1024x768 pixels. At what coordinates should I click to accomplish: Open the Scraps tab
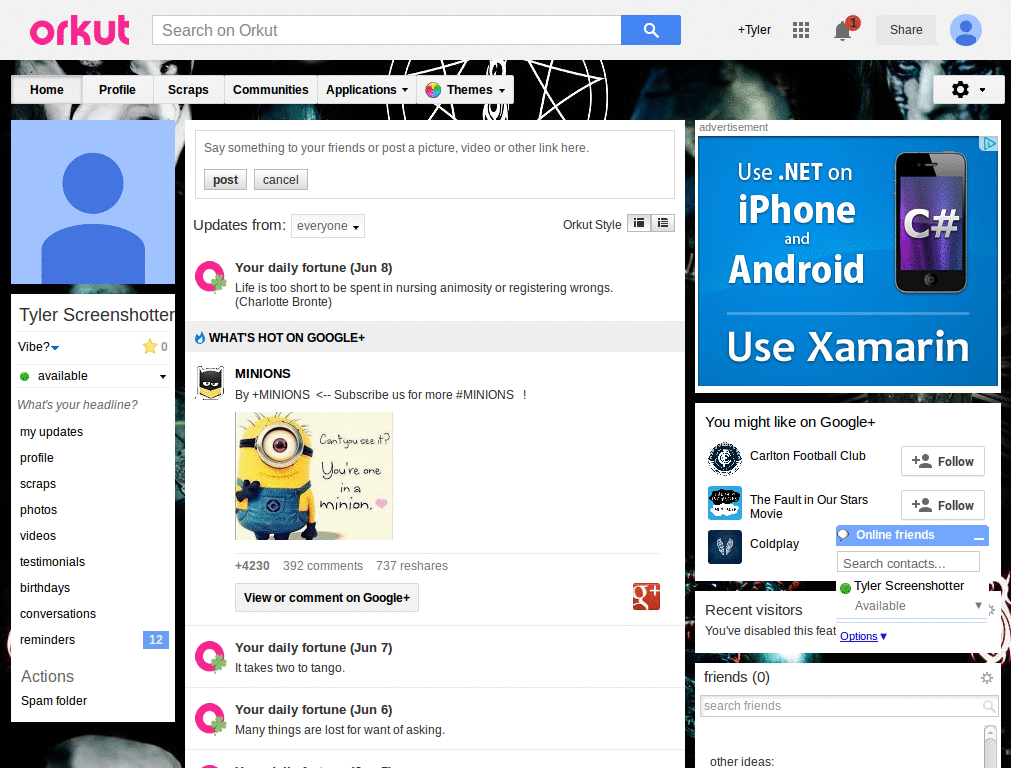(x=188, y=89)
